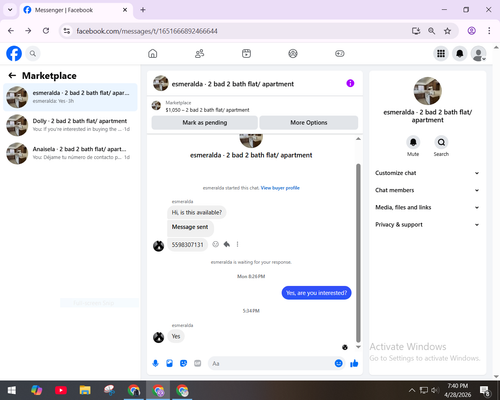Mute this chat with the bell icon

(x=413, y=142)
